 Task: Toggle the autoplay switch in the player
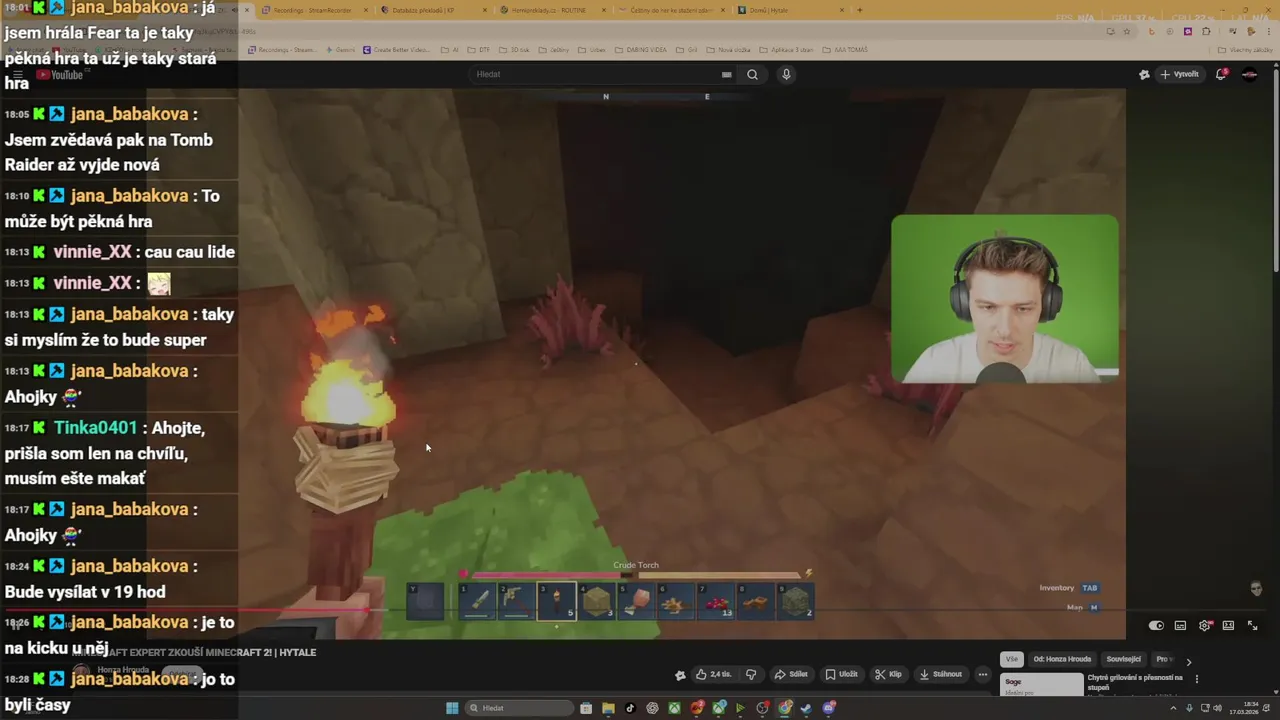pos(1156,625)
